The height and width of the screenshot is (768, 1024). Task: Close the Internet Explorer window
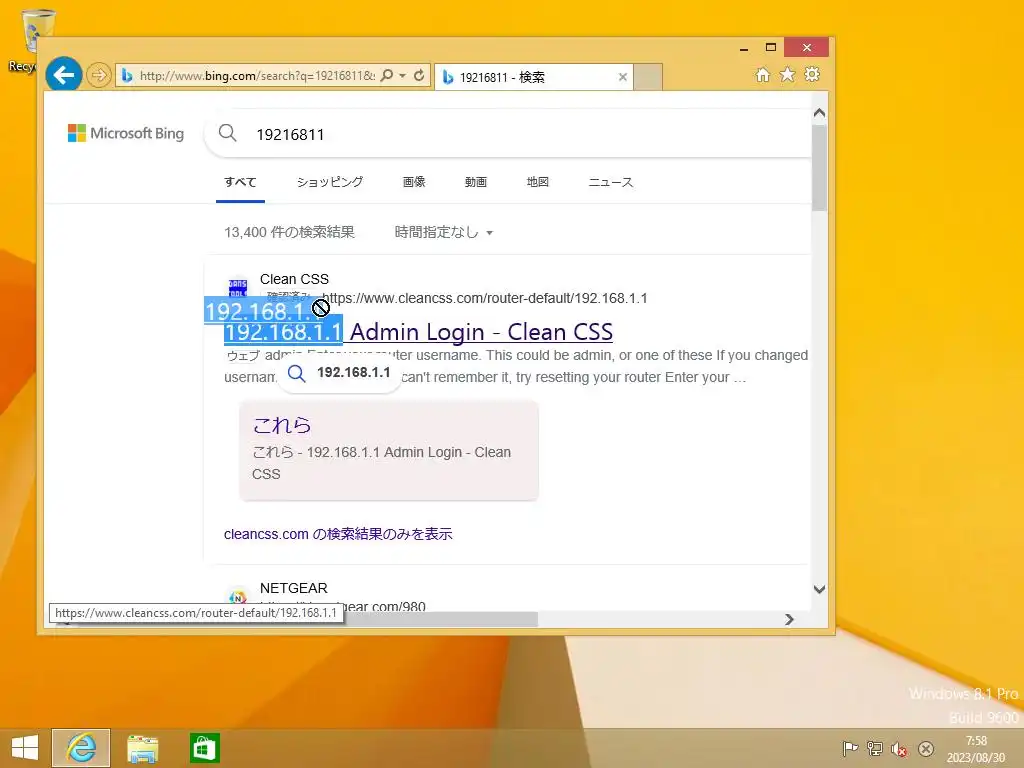point(807,48)
